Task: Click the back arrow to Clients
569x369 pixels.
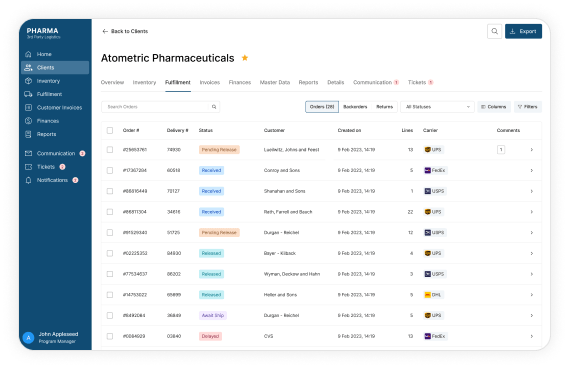Action: (105, 31)
